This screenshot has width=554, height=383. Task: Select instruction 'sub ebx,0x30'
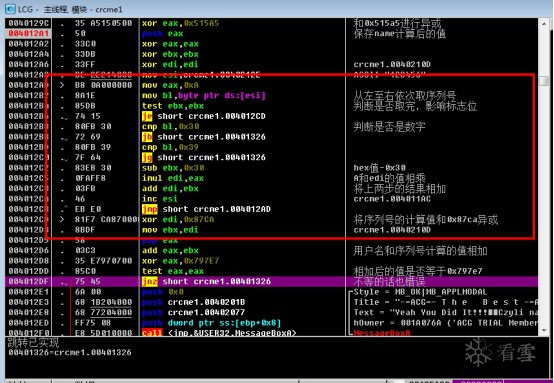[173, 168]
